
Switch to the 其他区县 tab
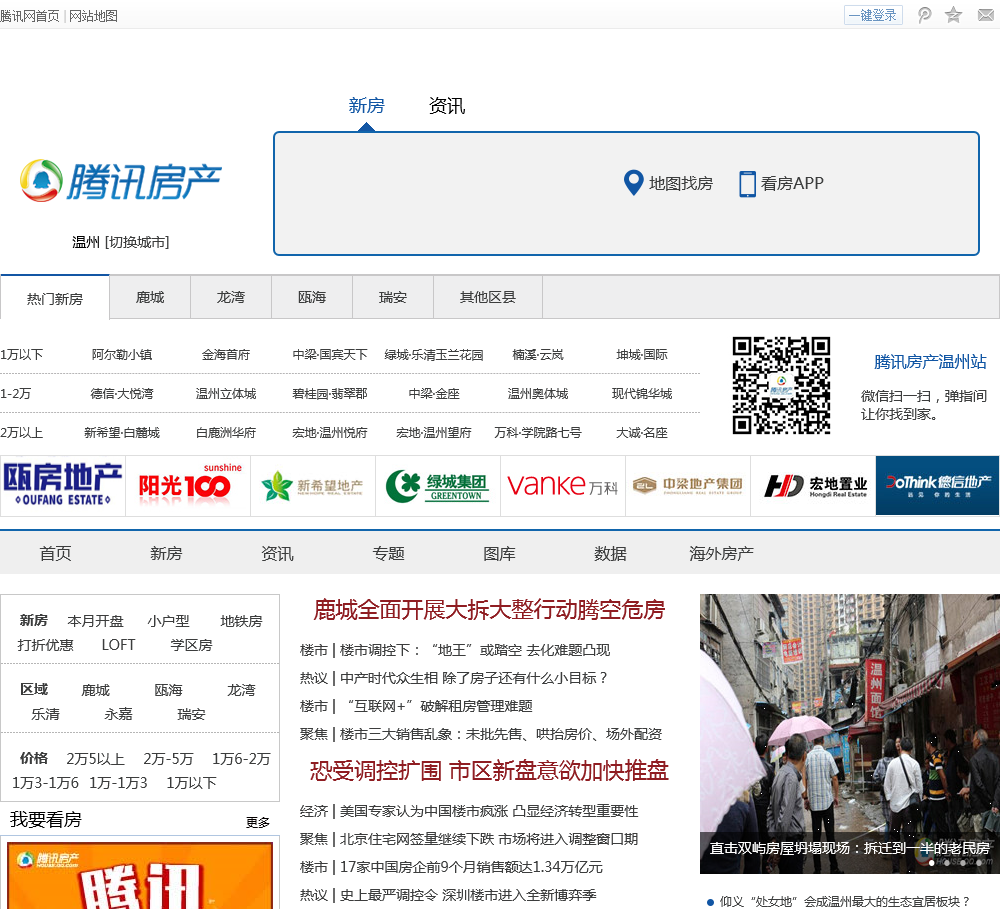point(488,297)
